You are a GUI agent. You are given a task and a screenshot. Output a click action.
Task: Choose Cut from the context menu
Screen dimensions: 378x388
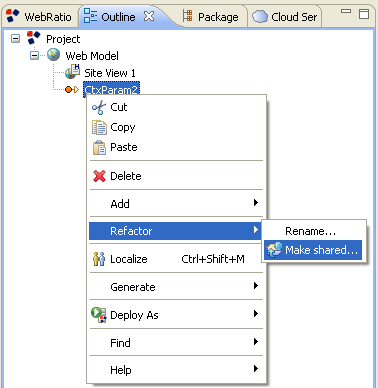tap(176, 107)
